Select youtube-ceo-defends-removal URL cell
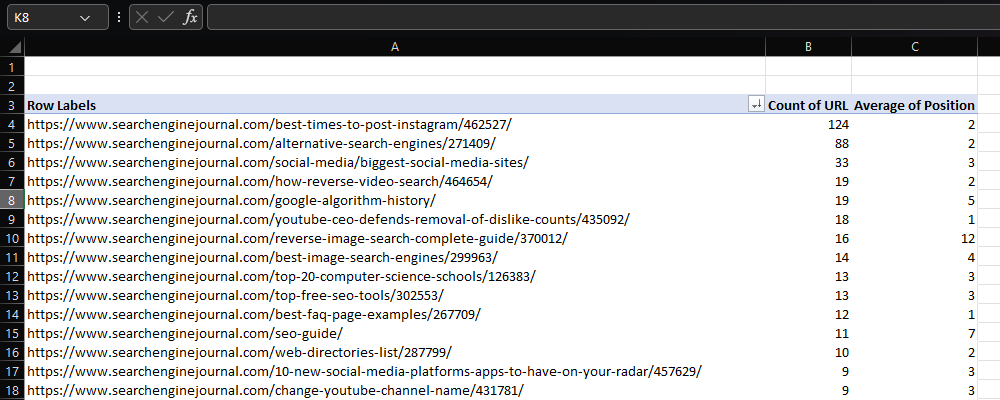1000x400 pixels. (395, 219)
